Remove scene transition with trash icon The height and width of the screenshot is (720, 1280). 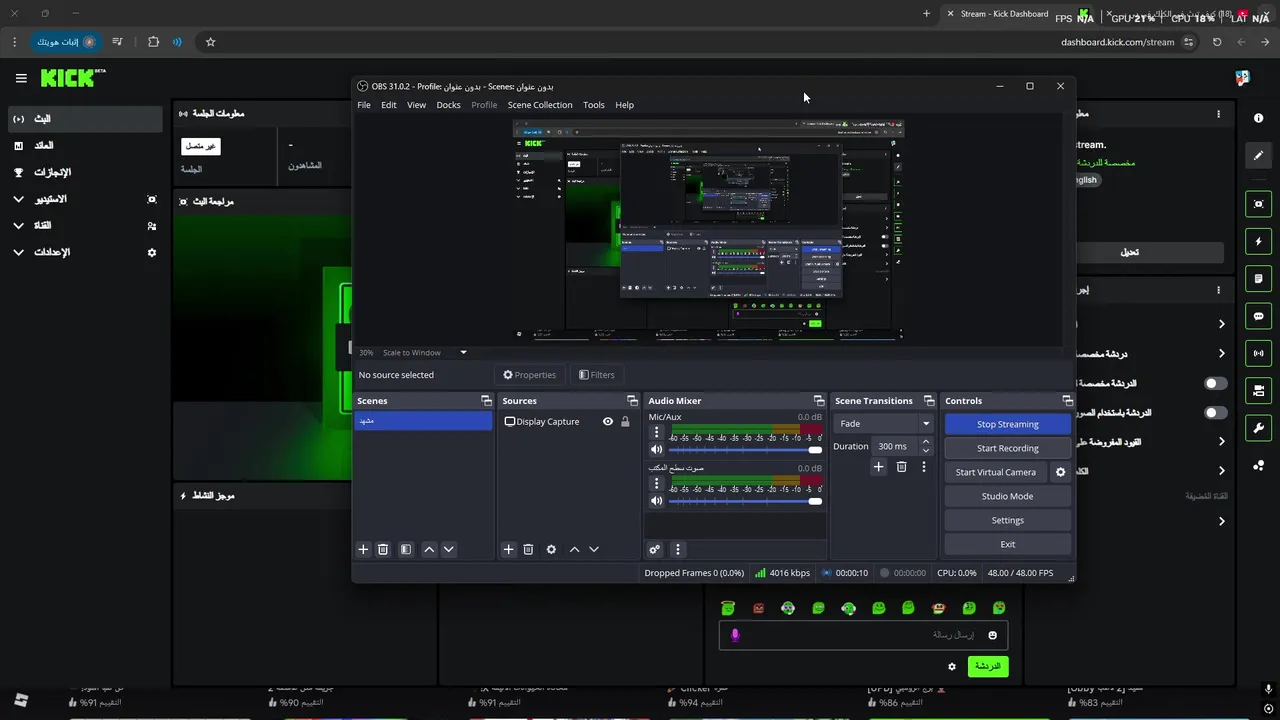tap(901, 467)
